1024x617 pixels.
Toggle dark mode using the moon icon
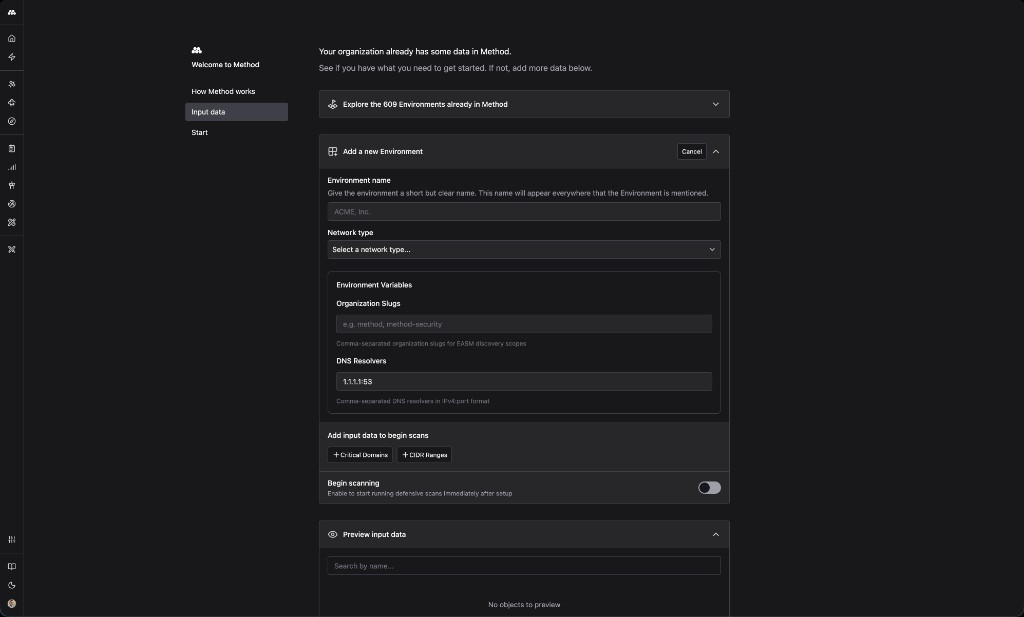coord(12,586)
